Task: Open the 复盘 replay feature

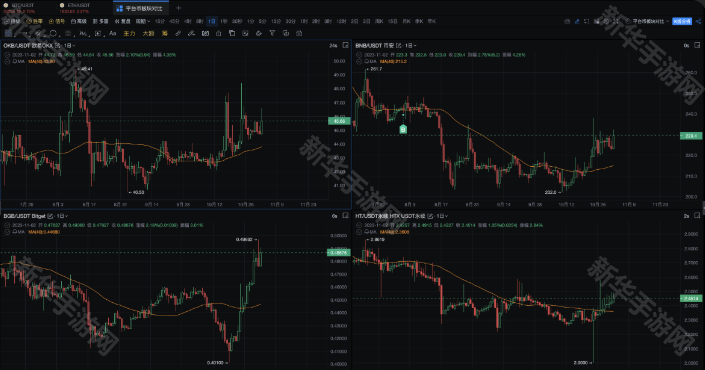Action: [x=122, y=21]
